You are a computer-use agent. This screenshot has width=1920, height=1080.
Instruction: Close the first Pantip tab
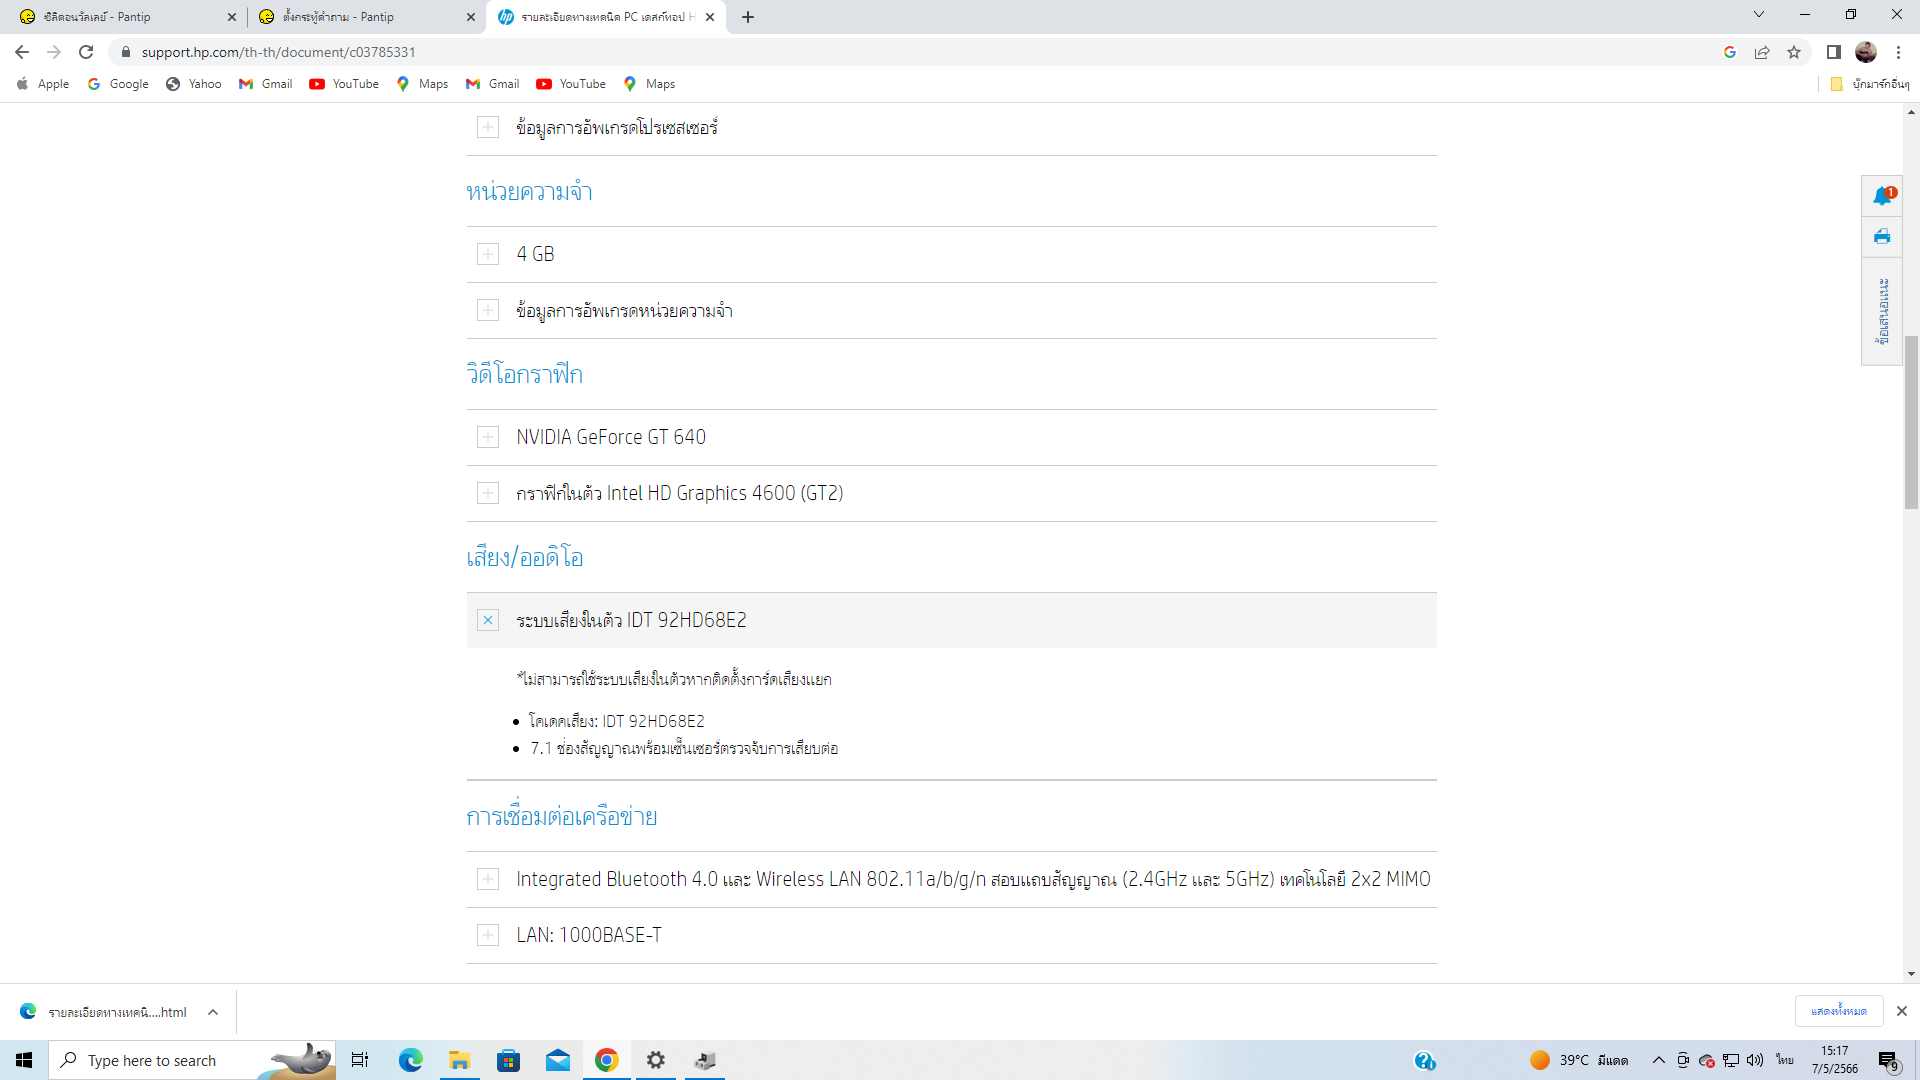(x=232, y=17)
